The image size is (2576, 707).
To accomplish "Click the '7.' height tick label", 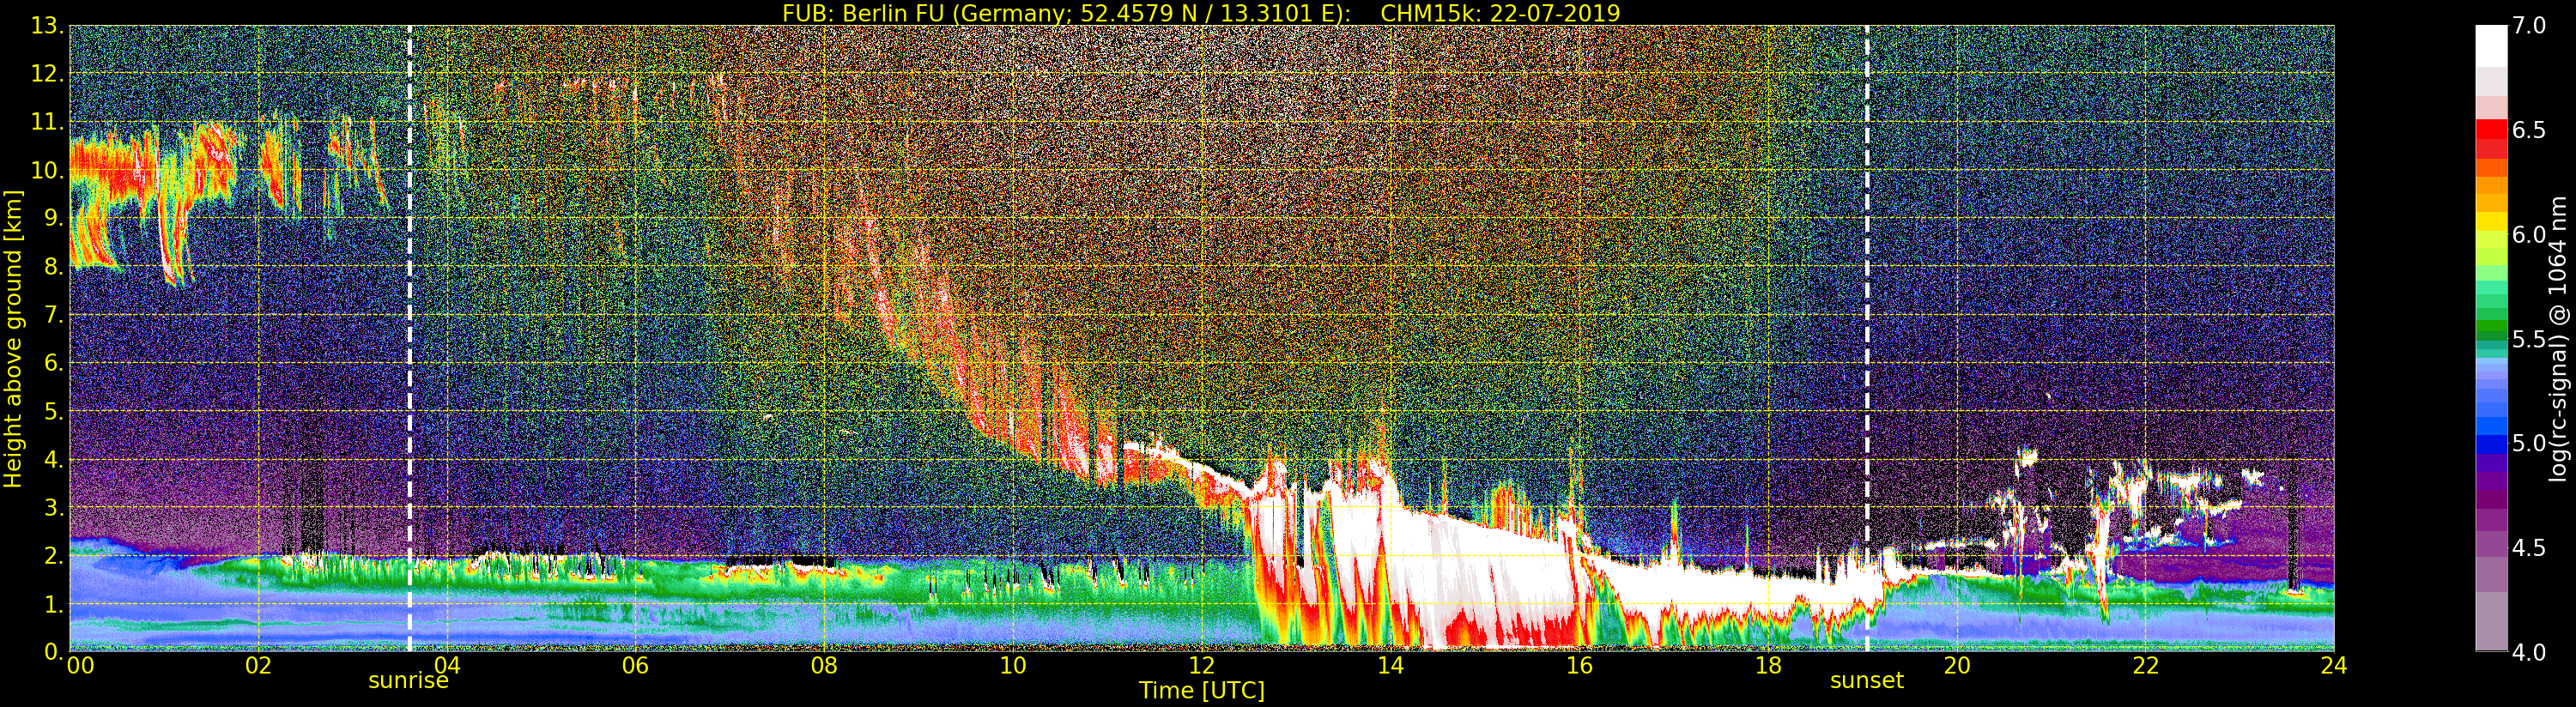I will point(54,315).
